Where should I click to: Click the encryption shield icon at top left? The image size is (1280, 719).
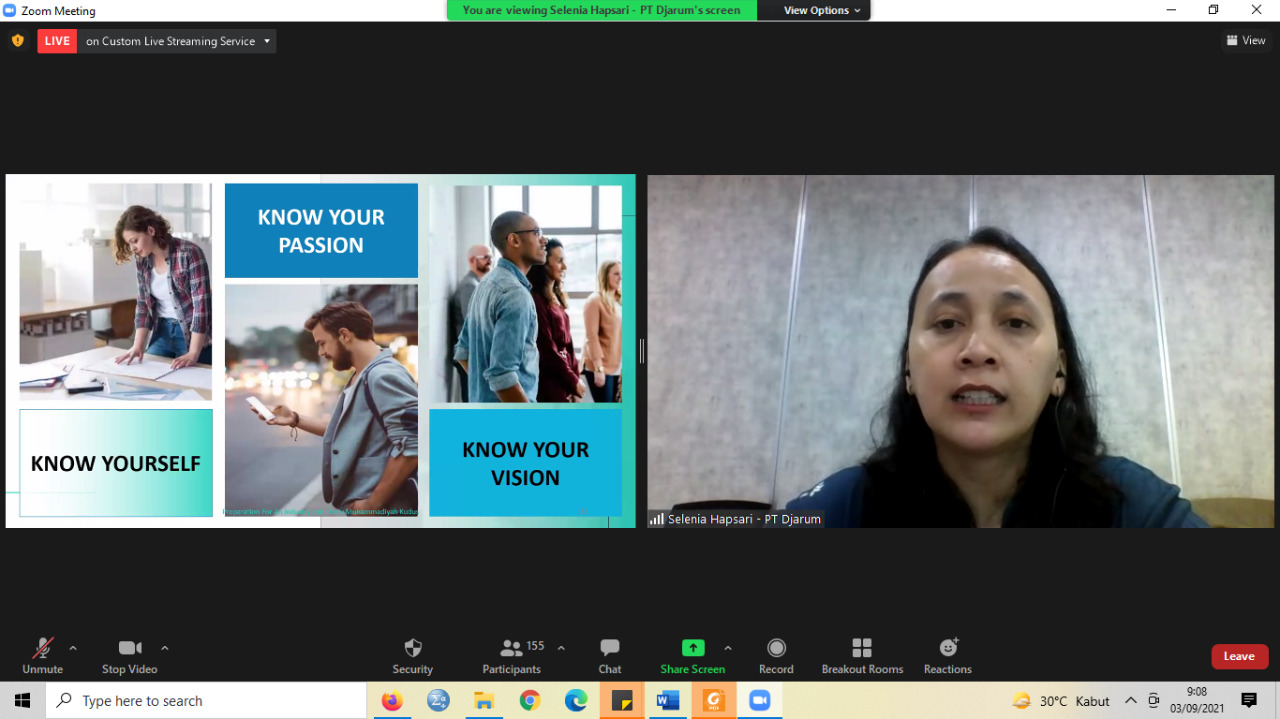17,41
